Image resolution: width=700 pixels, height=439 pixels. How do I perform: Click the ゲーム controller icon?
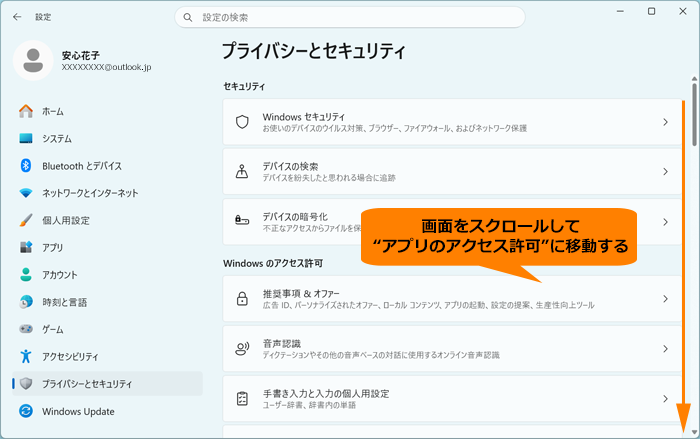coord(26,329)
